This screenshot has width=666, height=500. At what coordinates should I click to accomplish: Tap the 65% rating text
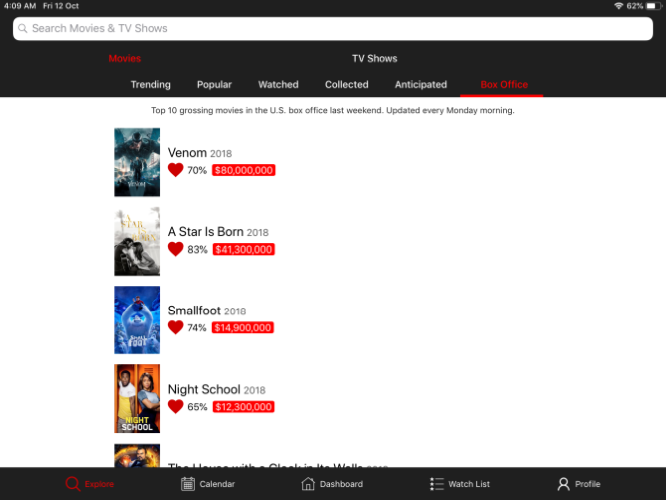coord(198,407)
